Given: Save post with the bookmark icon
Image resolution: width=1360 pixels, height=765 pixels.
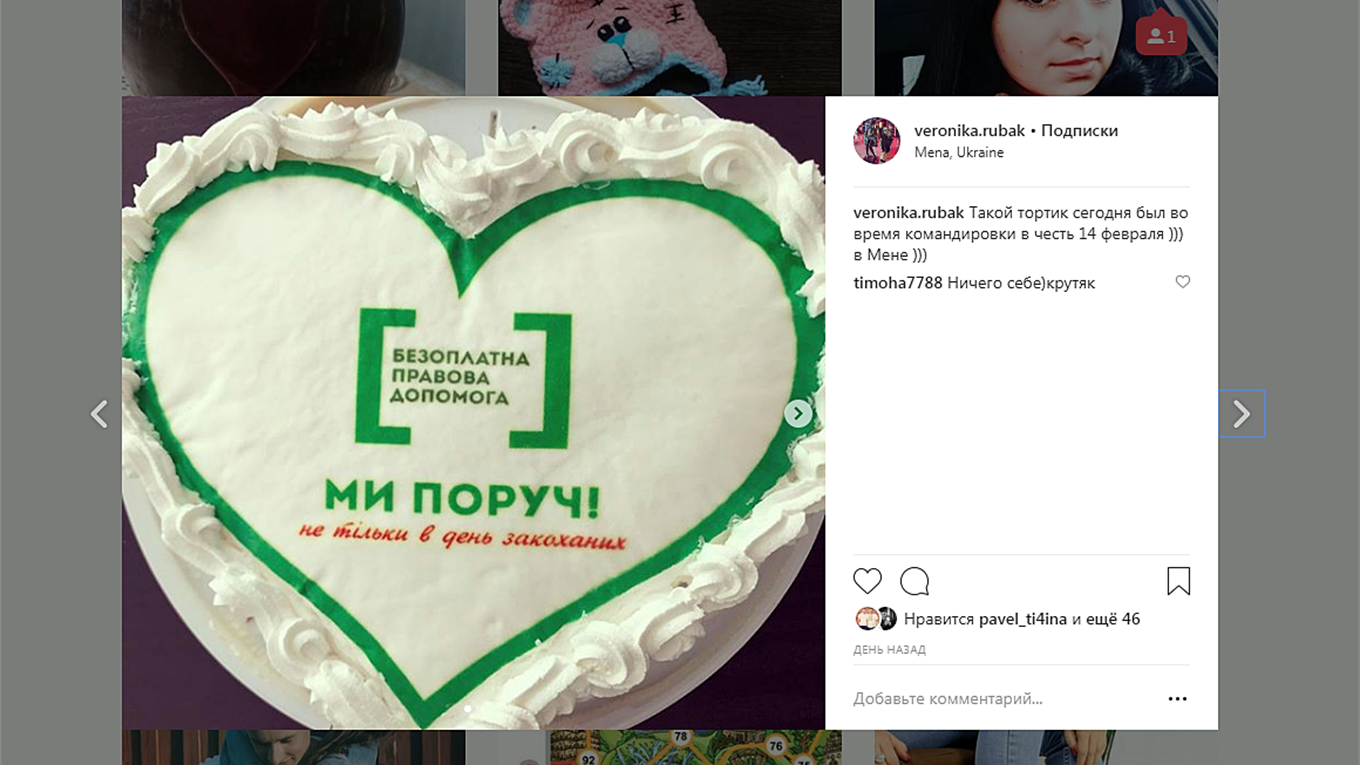Looking at the screenshot, I should tap(1178, 581).
